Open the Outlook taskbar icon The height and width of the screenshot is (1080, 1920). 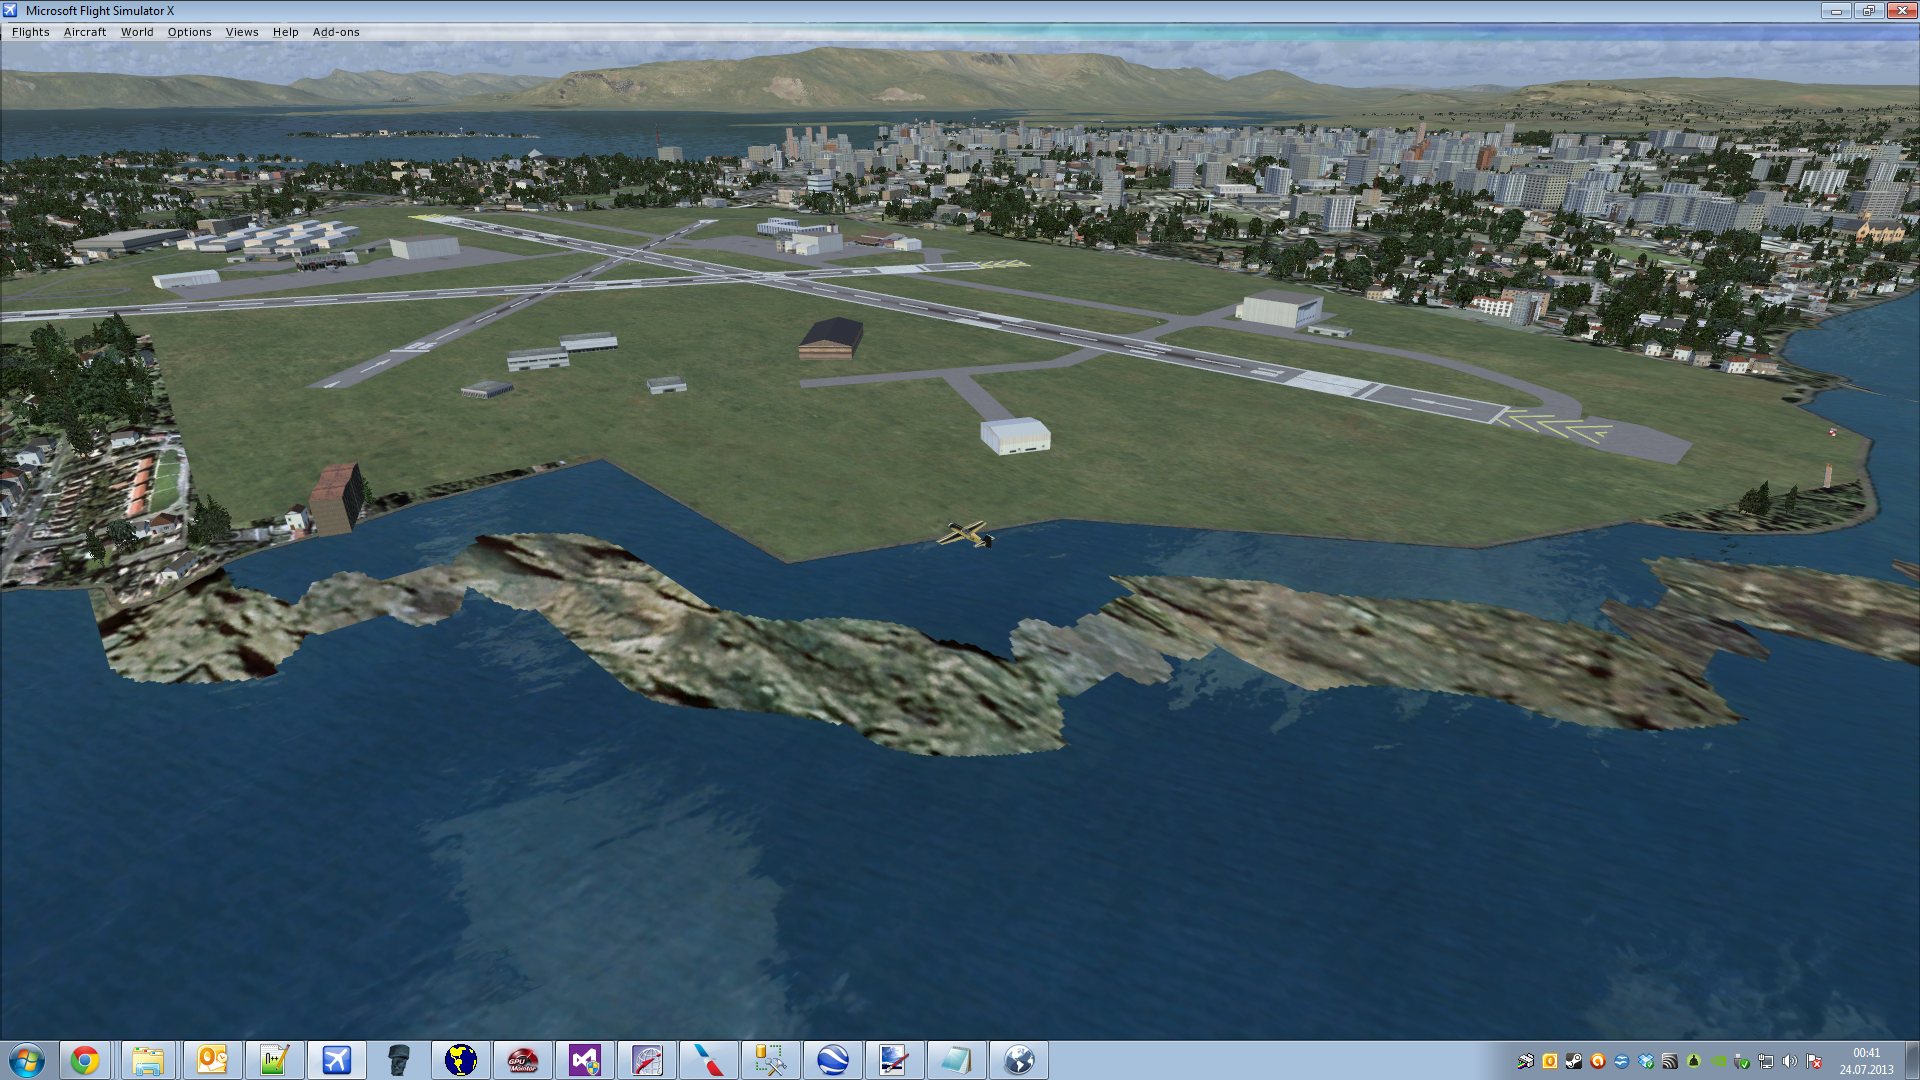tap(212, 1060)
